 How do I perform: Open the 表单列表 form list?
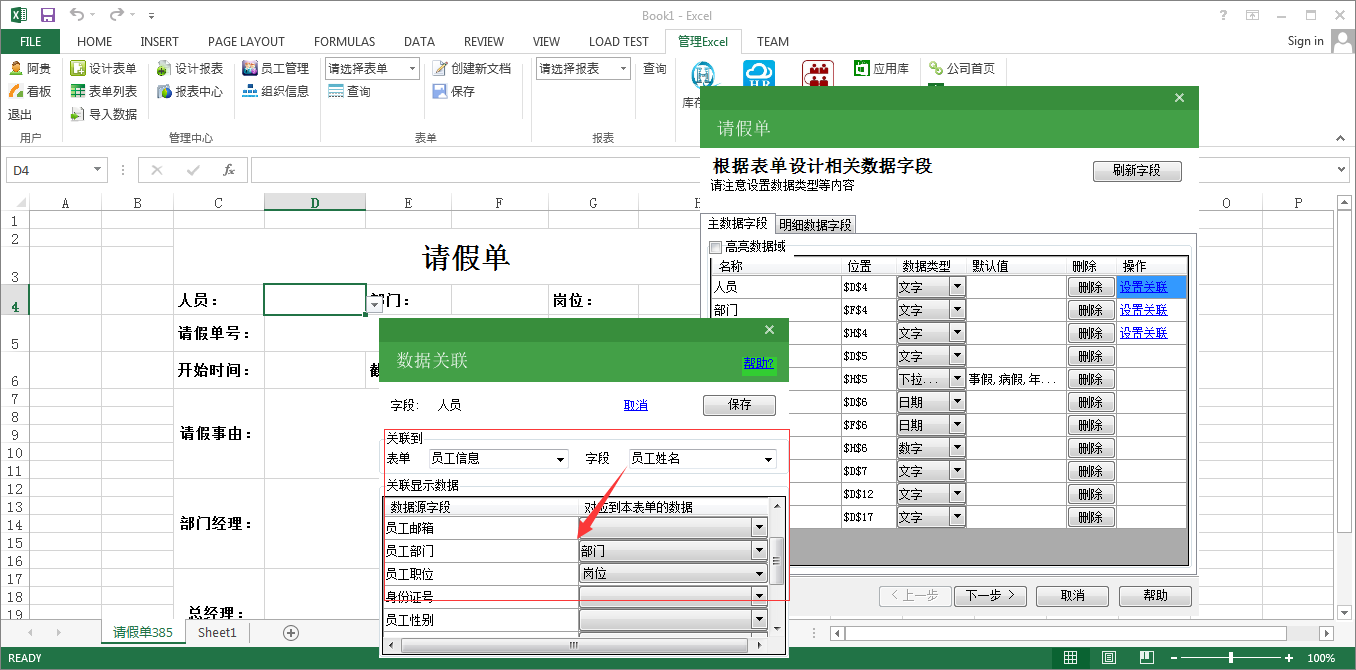click(103, 91)
